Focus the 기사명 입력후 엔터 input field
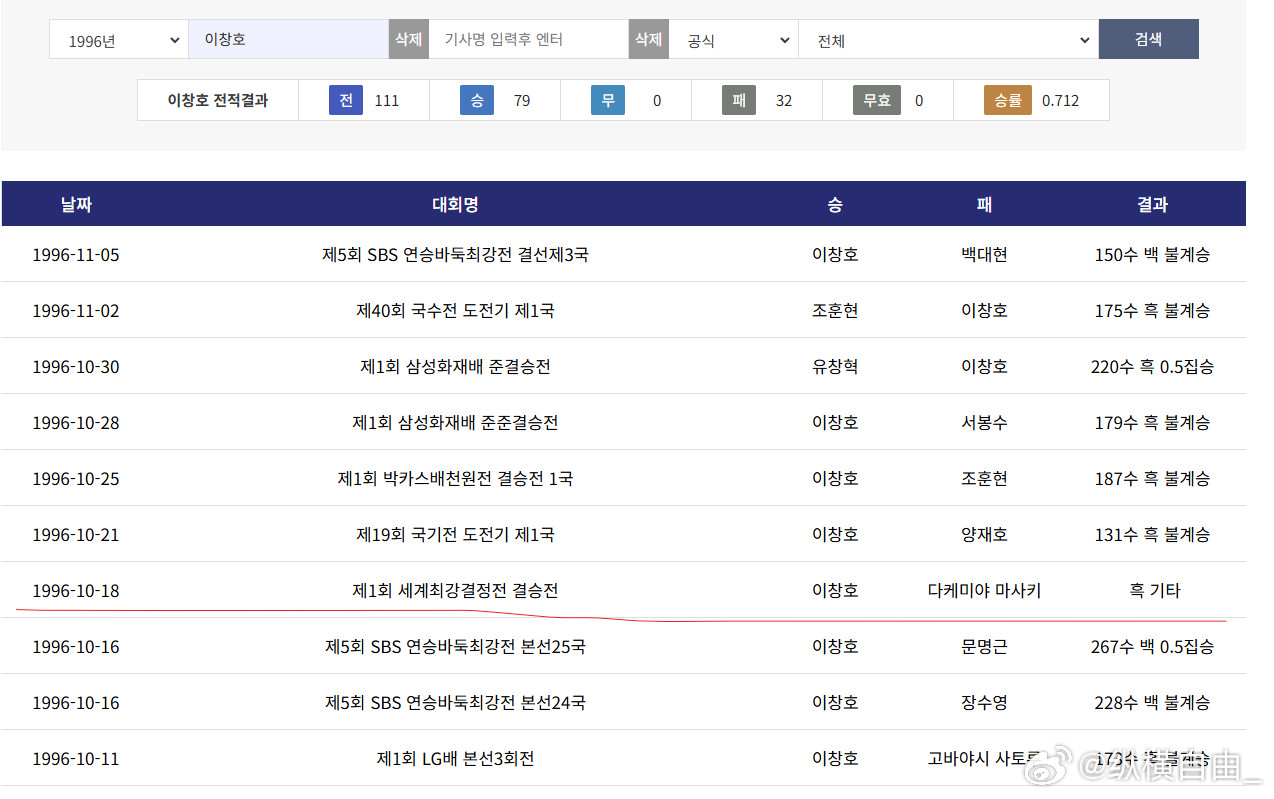 tap(528, 39)
